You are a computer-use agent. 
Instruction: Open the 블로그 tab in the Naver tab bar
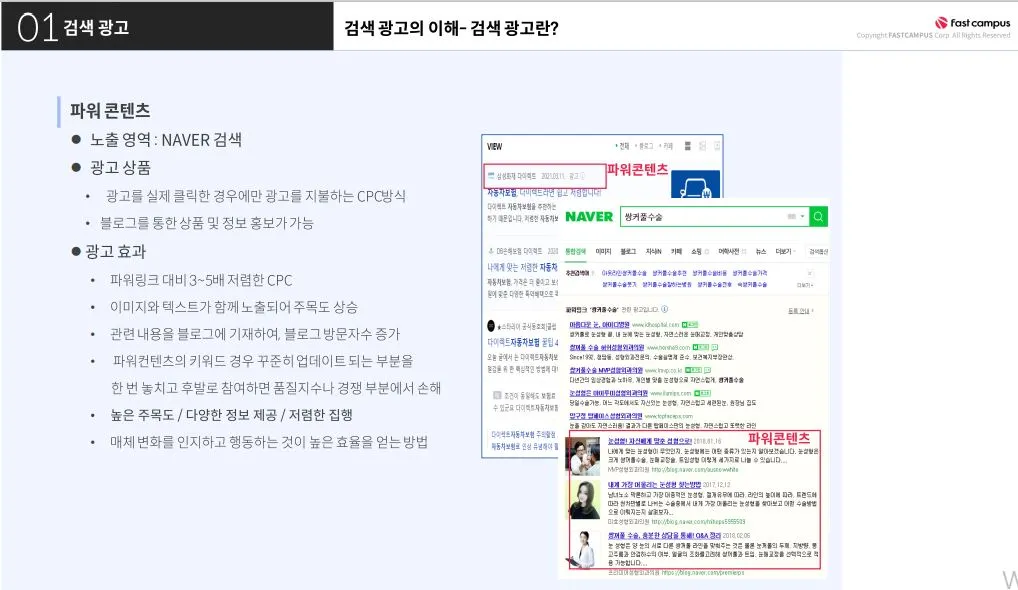pyautogui.click(x=628, y=251)
